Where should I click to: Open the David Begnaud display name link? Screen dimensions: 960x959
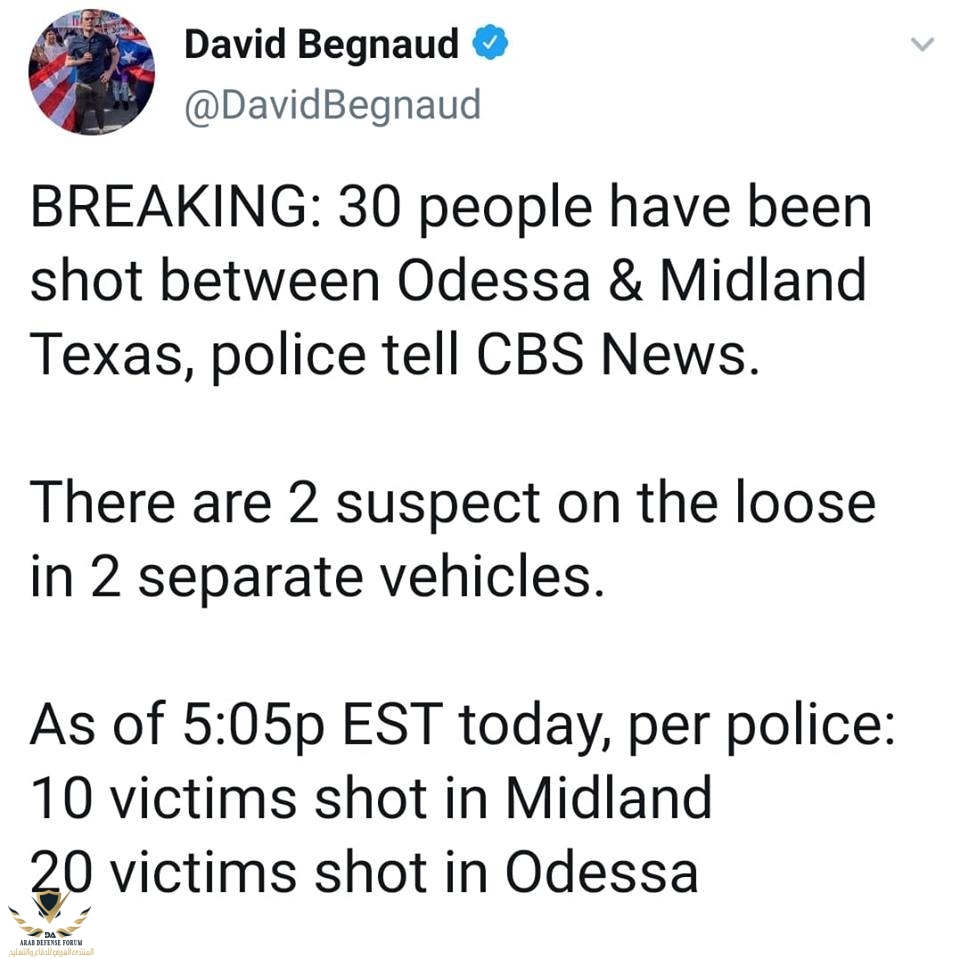pos(321,44)
